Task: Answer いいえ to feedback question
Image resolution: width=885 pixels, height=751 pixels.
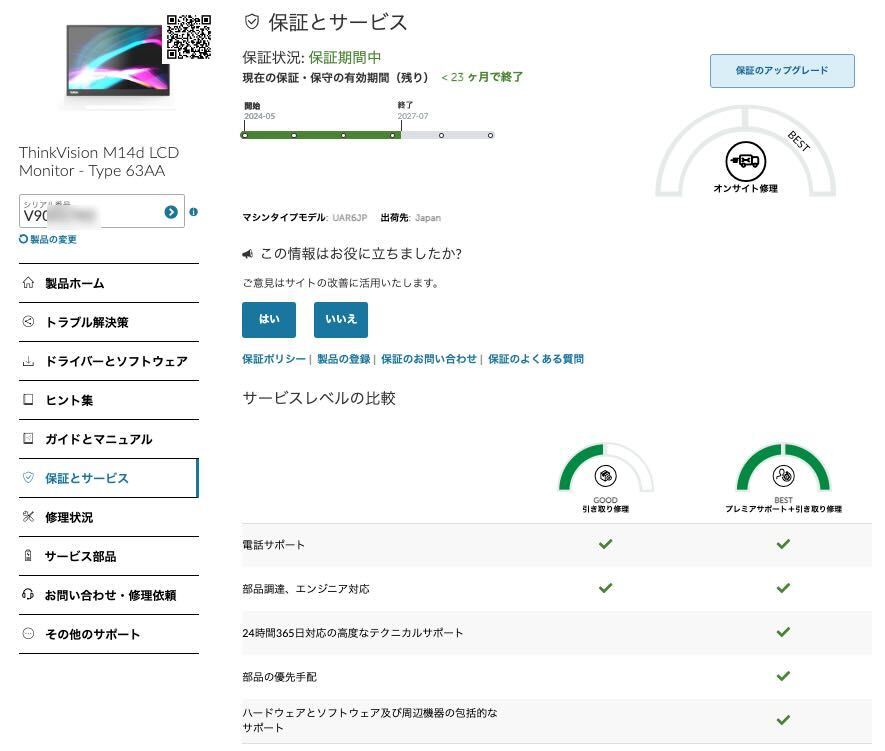Action: tap(341, 319)
